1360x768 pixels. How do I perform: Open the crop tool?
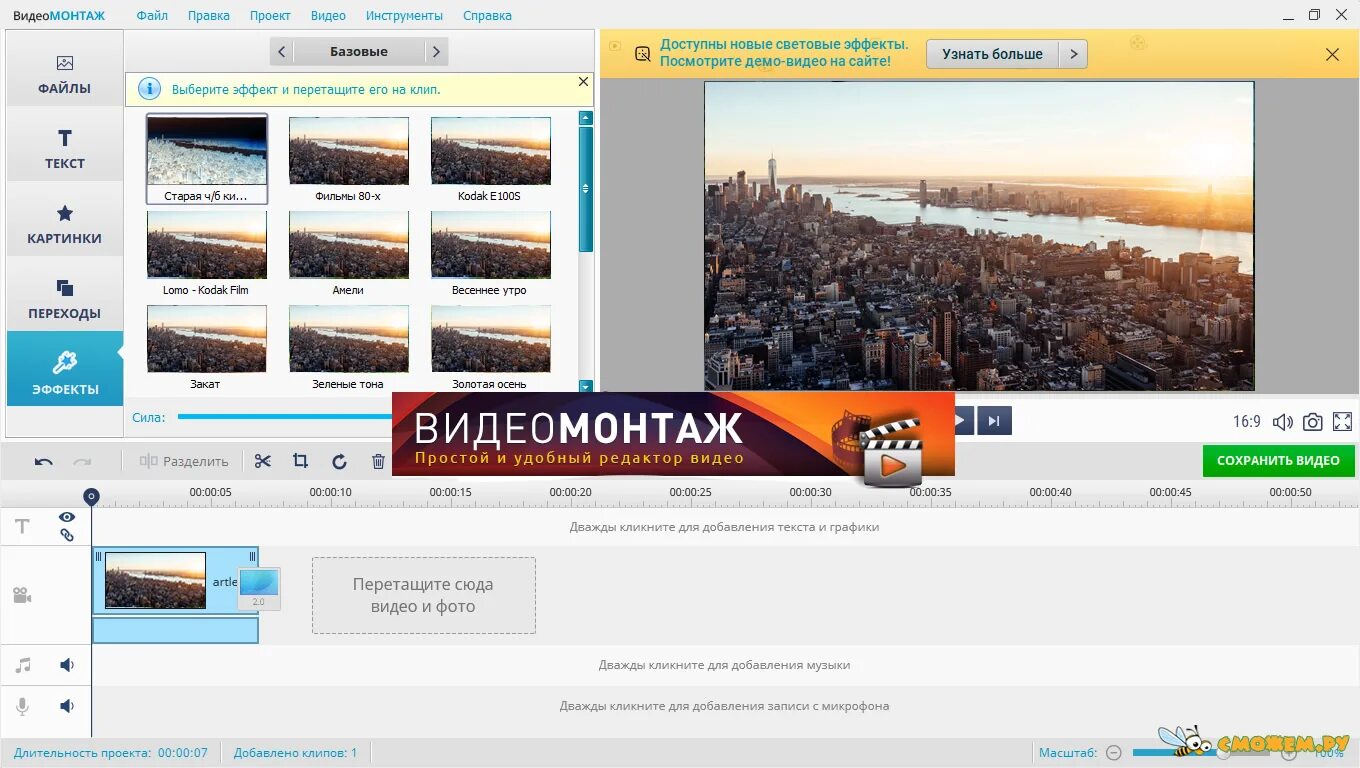pyautogui.click(x=300, y=461)
